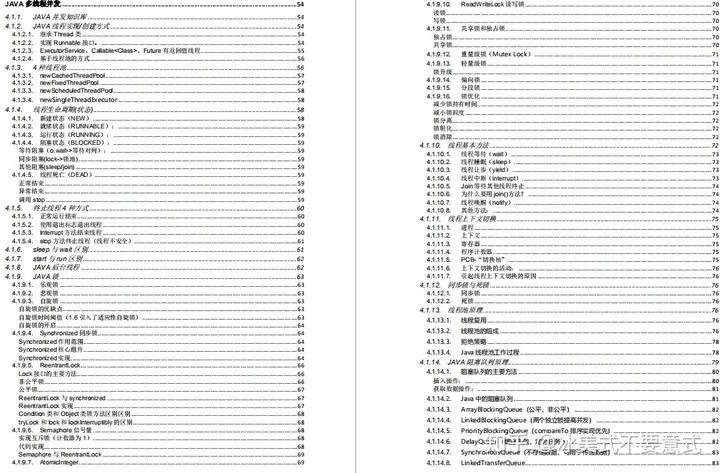Open the PriorityBlockingQueue entry
The height and width of the screenshot is (473, 720).
[573, 431]
